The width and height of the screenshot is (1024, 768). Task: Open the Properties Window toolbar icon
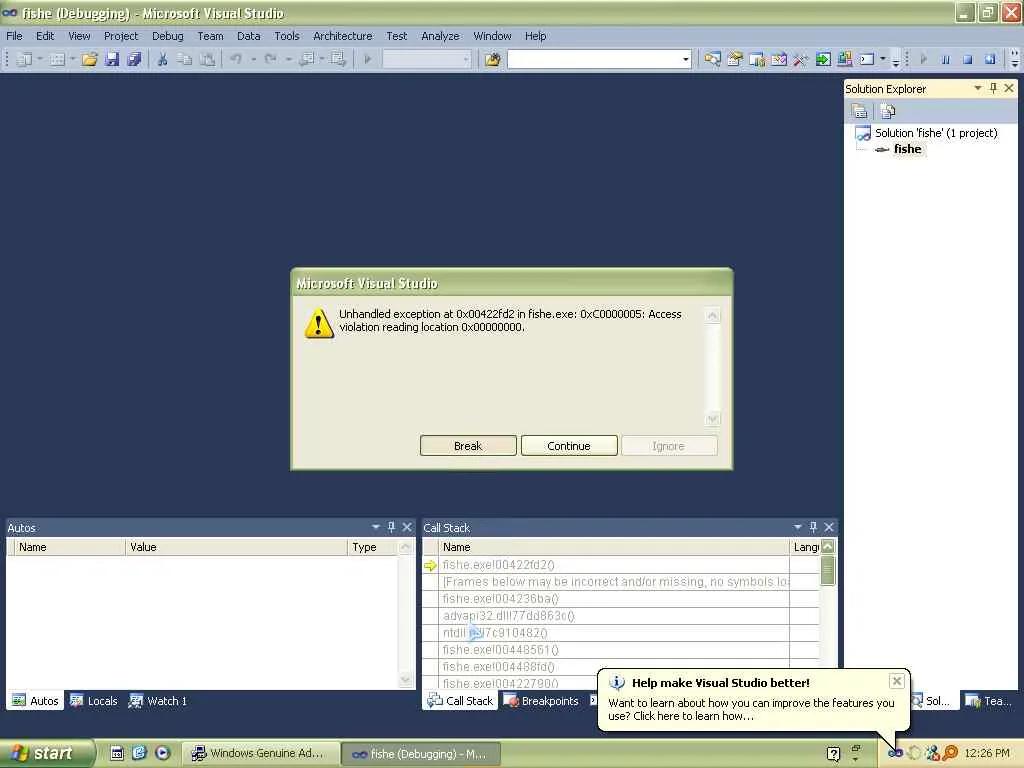pyautogui.click(x=735, y=59)
